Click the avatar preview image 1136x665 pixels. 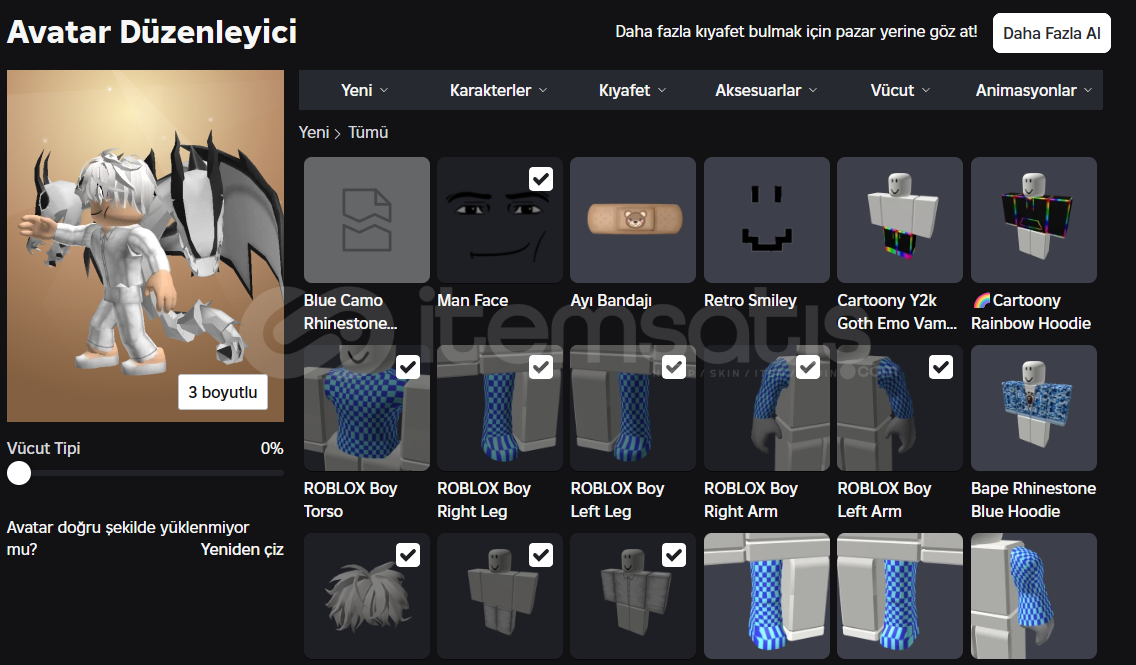coord(146,246)
